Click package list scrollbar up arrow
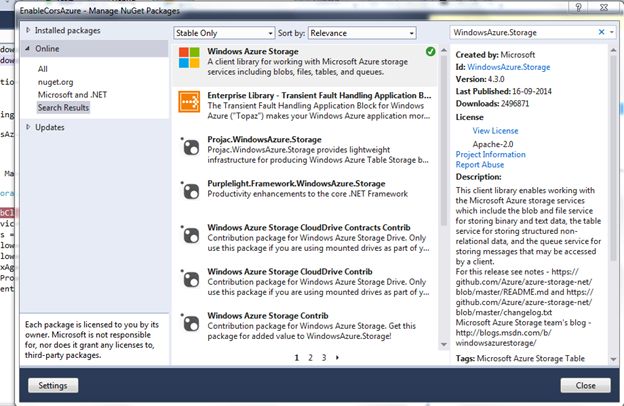624x406 pixels. coord(444,51)
